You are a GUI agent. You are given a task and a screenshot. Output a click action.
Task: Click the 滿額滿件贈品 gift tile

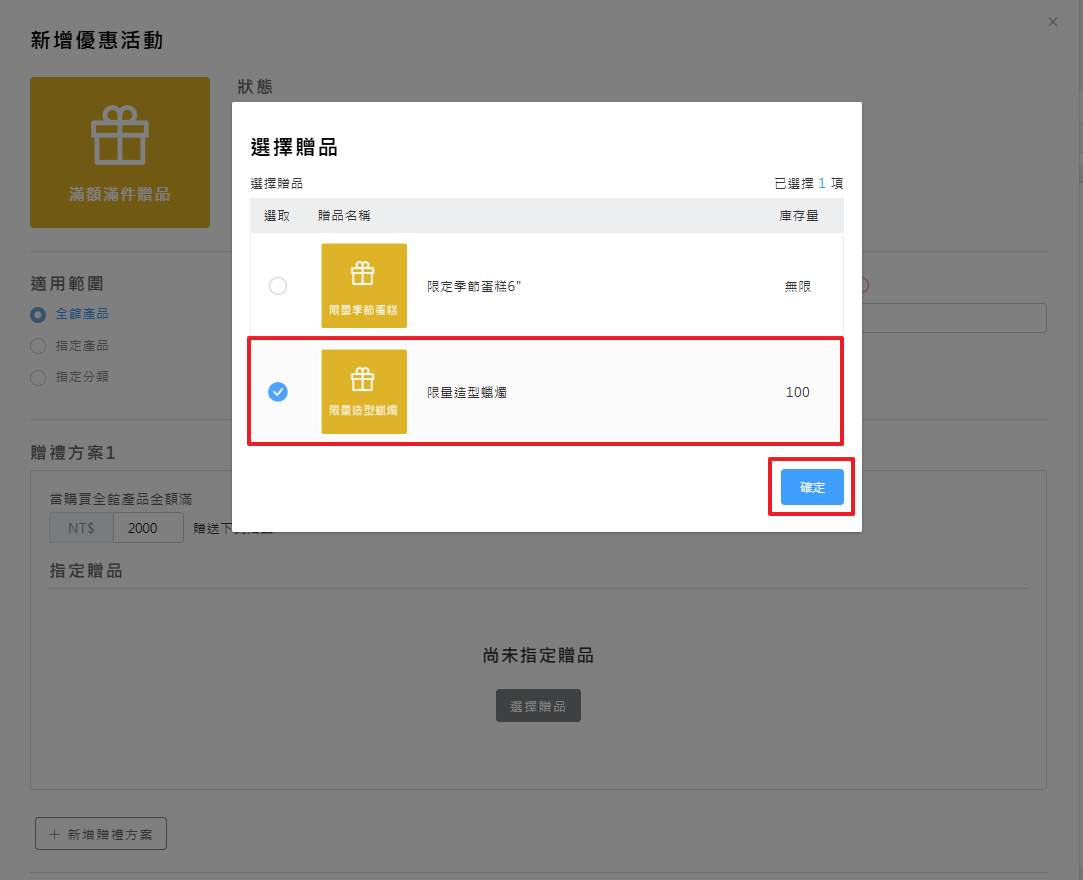coord(120,152)
